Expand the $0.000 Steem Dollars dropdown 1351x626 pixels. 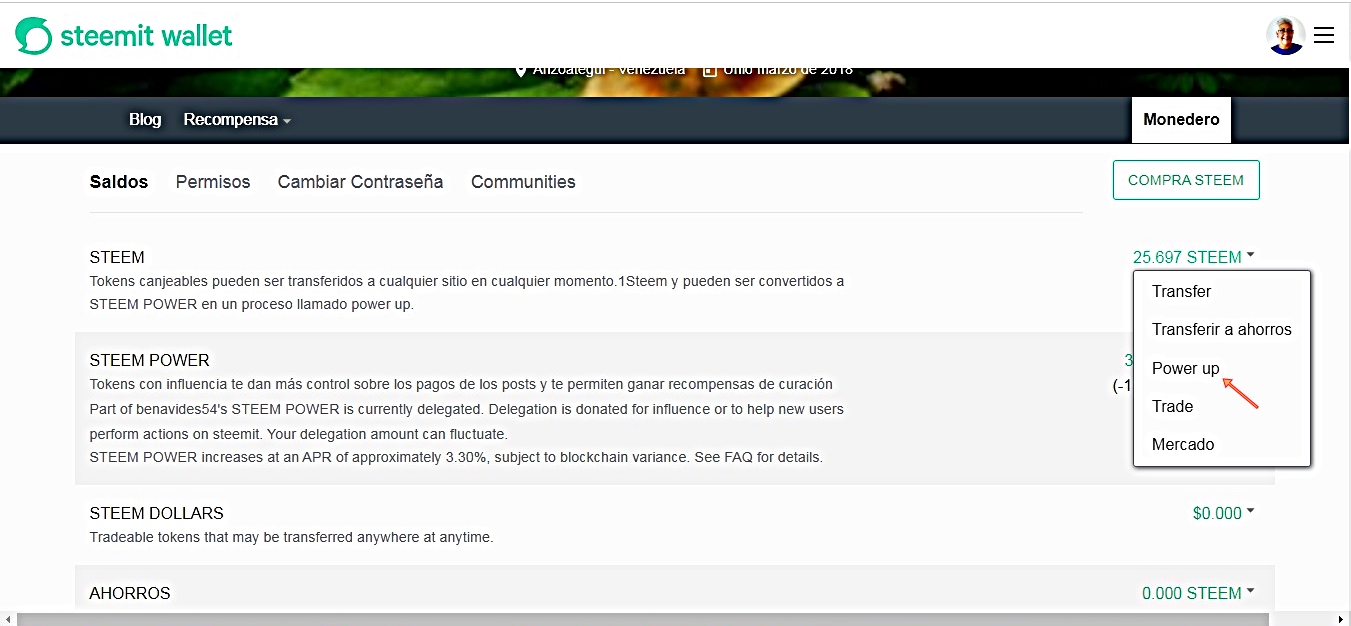click(1223, 513)
